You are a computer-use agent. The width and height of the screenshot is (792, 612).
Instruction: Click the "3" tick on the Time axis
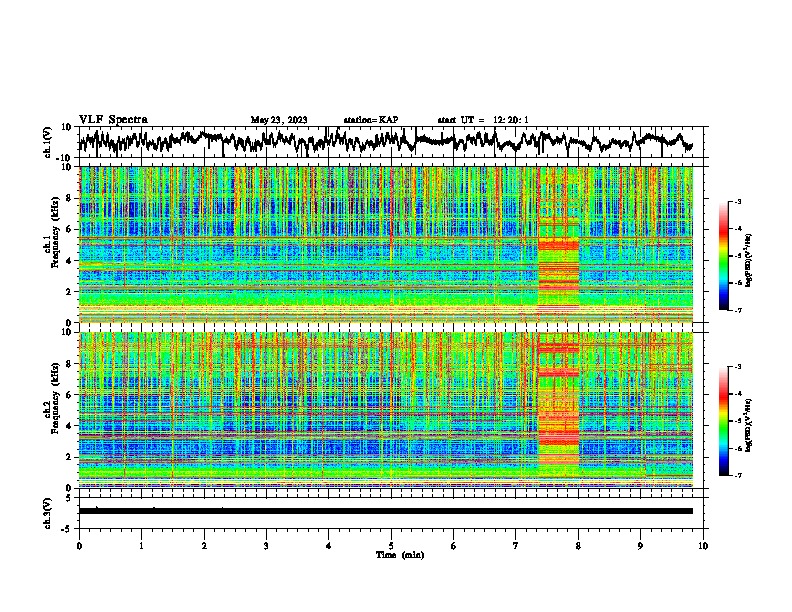(x=266, y=546)
